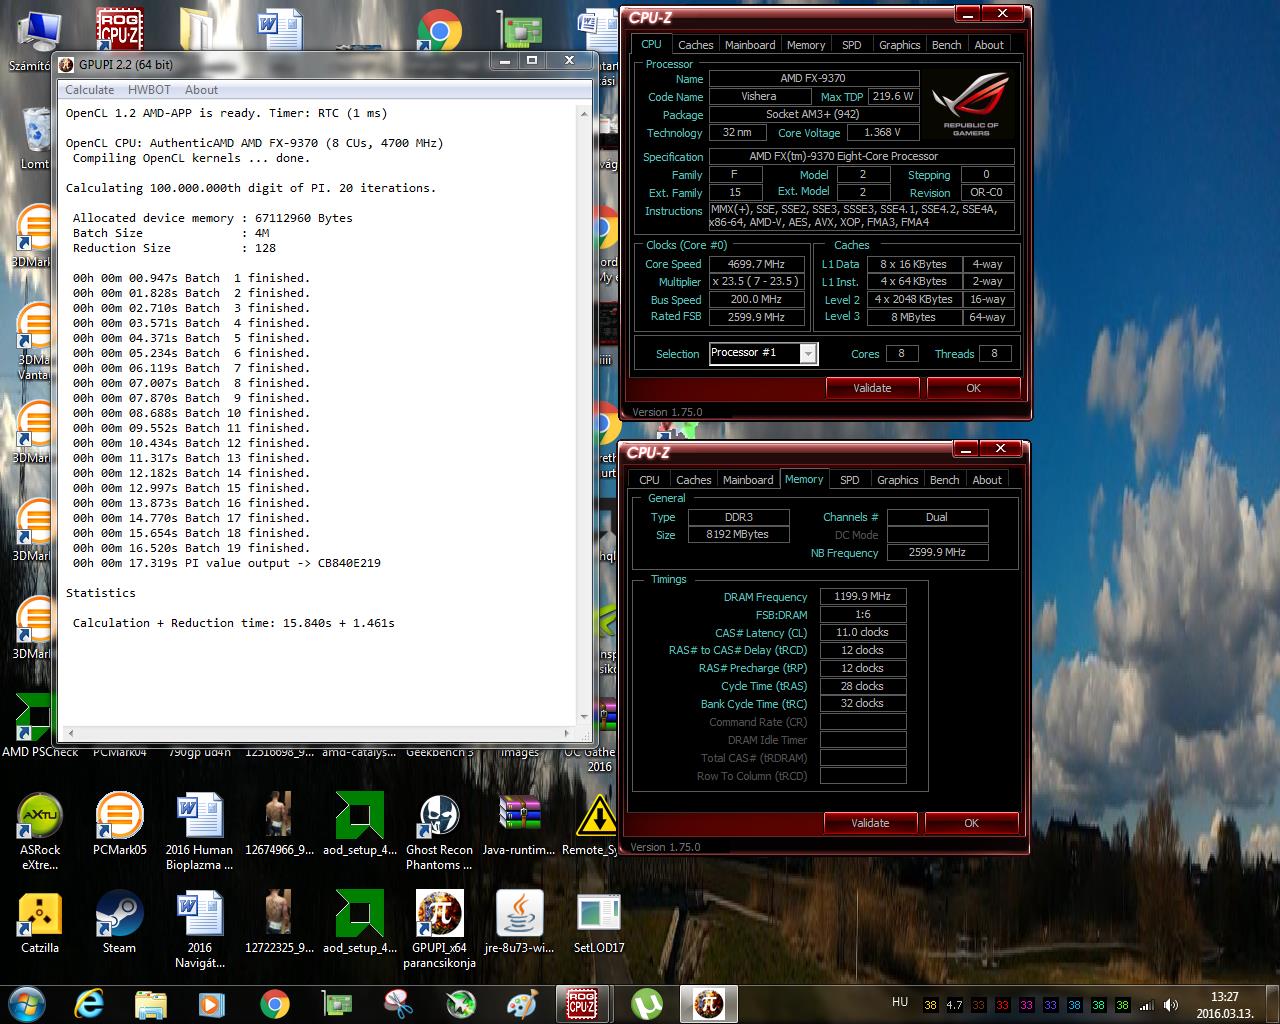
Task: Select the 2016 Human Bioplazma Word document
Action: click(199, 831)
